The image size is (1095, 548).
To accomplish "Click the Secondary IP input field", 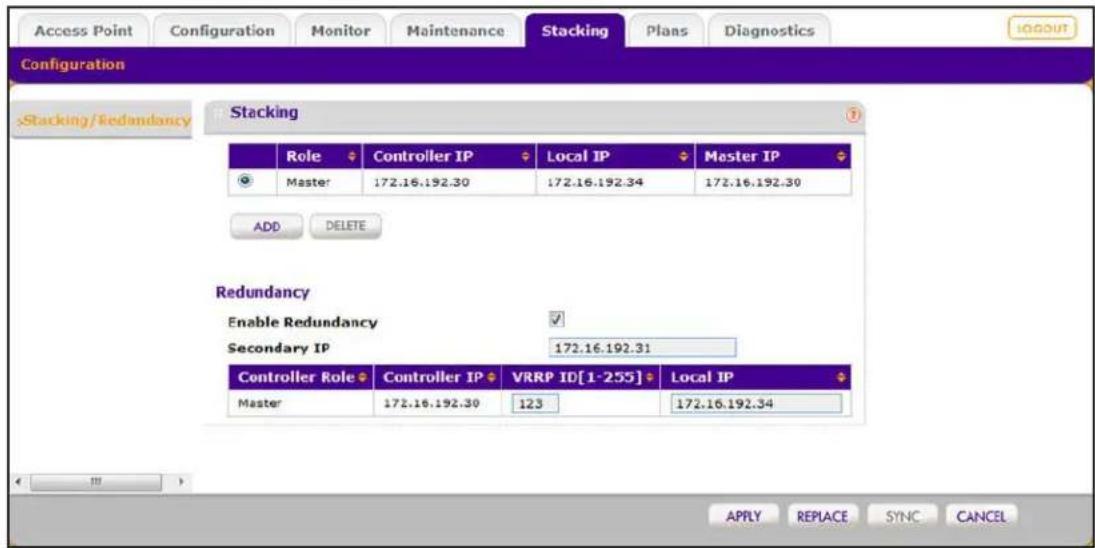I will click(642, 348).
